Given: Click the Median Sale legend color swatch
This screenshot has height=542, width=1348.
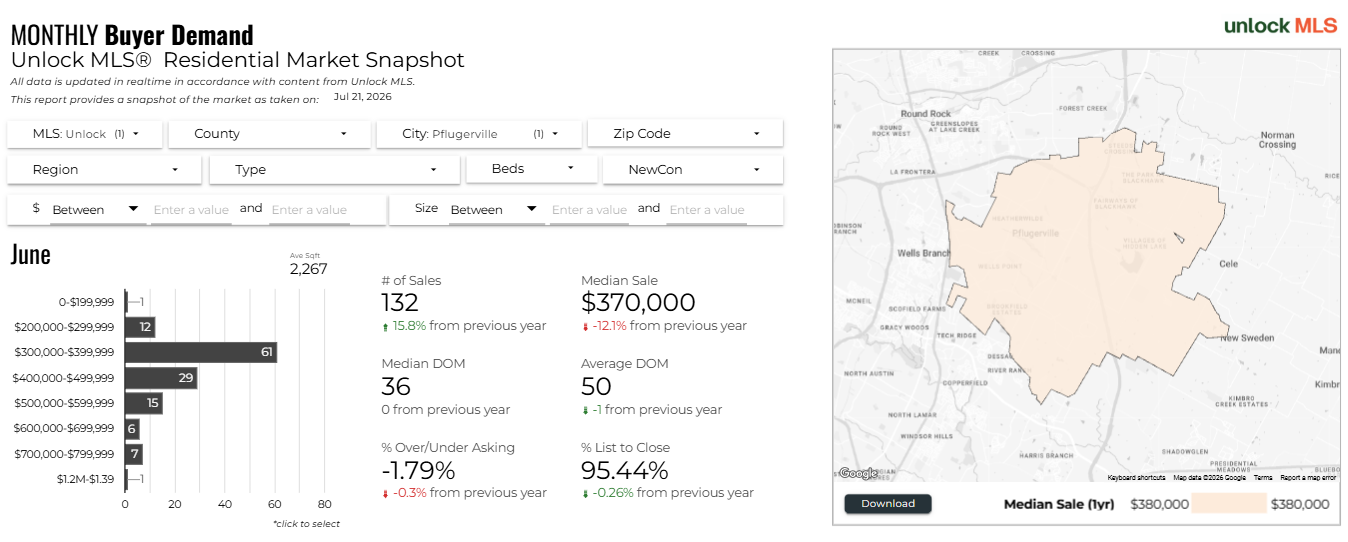Looking at the screenshot, I should pyautogui.click(x=1229, y=504).
